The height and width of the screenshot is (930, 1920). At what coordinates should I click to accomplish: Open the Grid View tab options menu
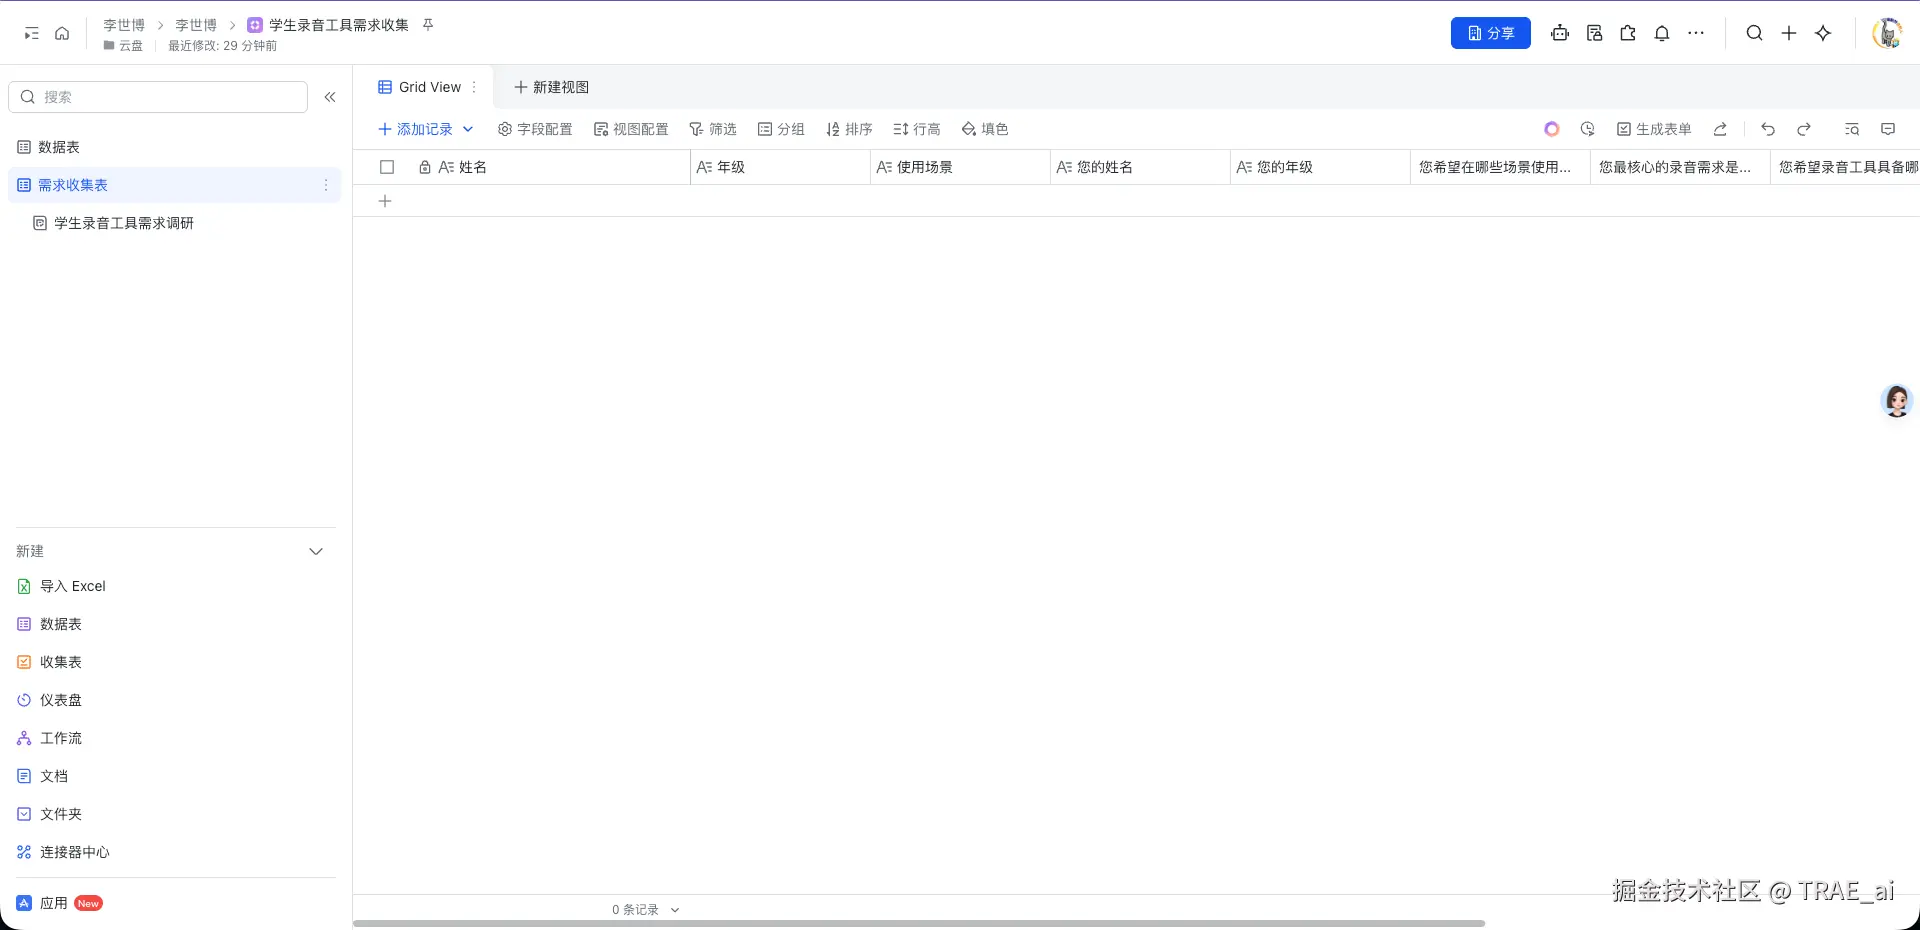coord(474,87)
